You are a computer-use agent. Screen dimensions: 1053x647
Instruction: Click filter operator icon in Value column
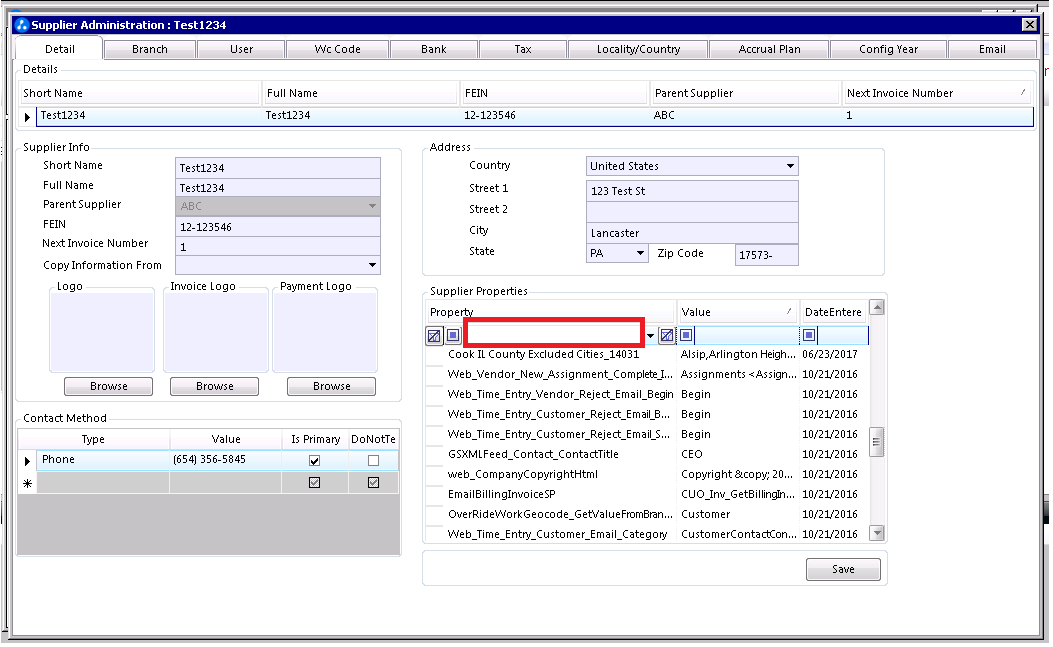tap(686, 335)
